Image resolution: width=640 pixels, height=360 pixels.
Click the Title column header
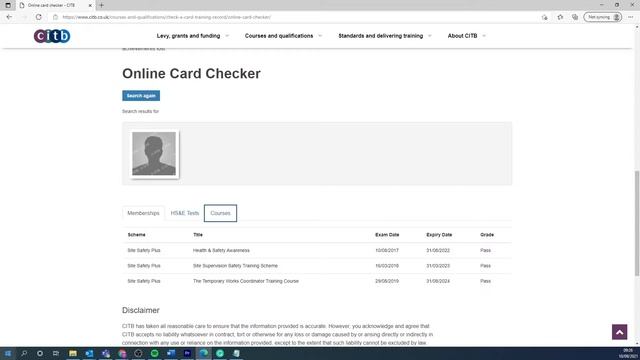tap(198, 235)
